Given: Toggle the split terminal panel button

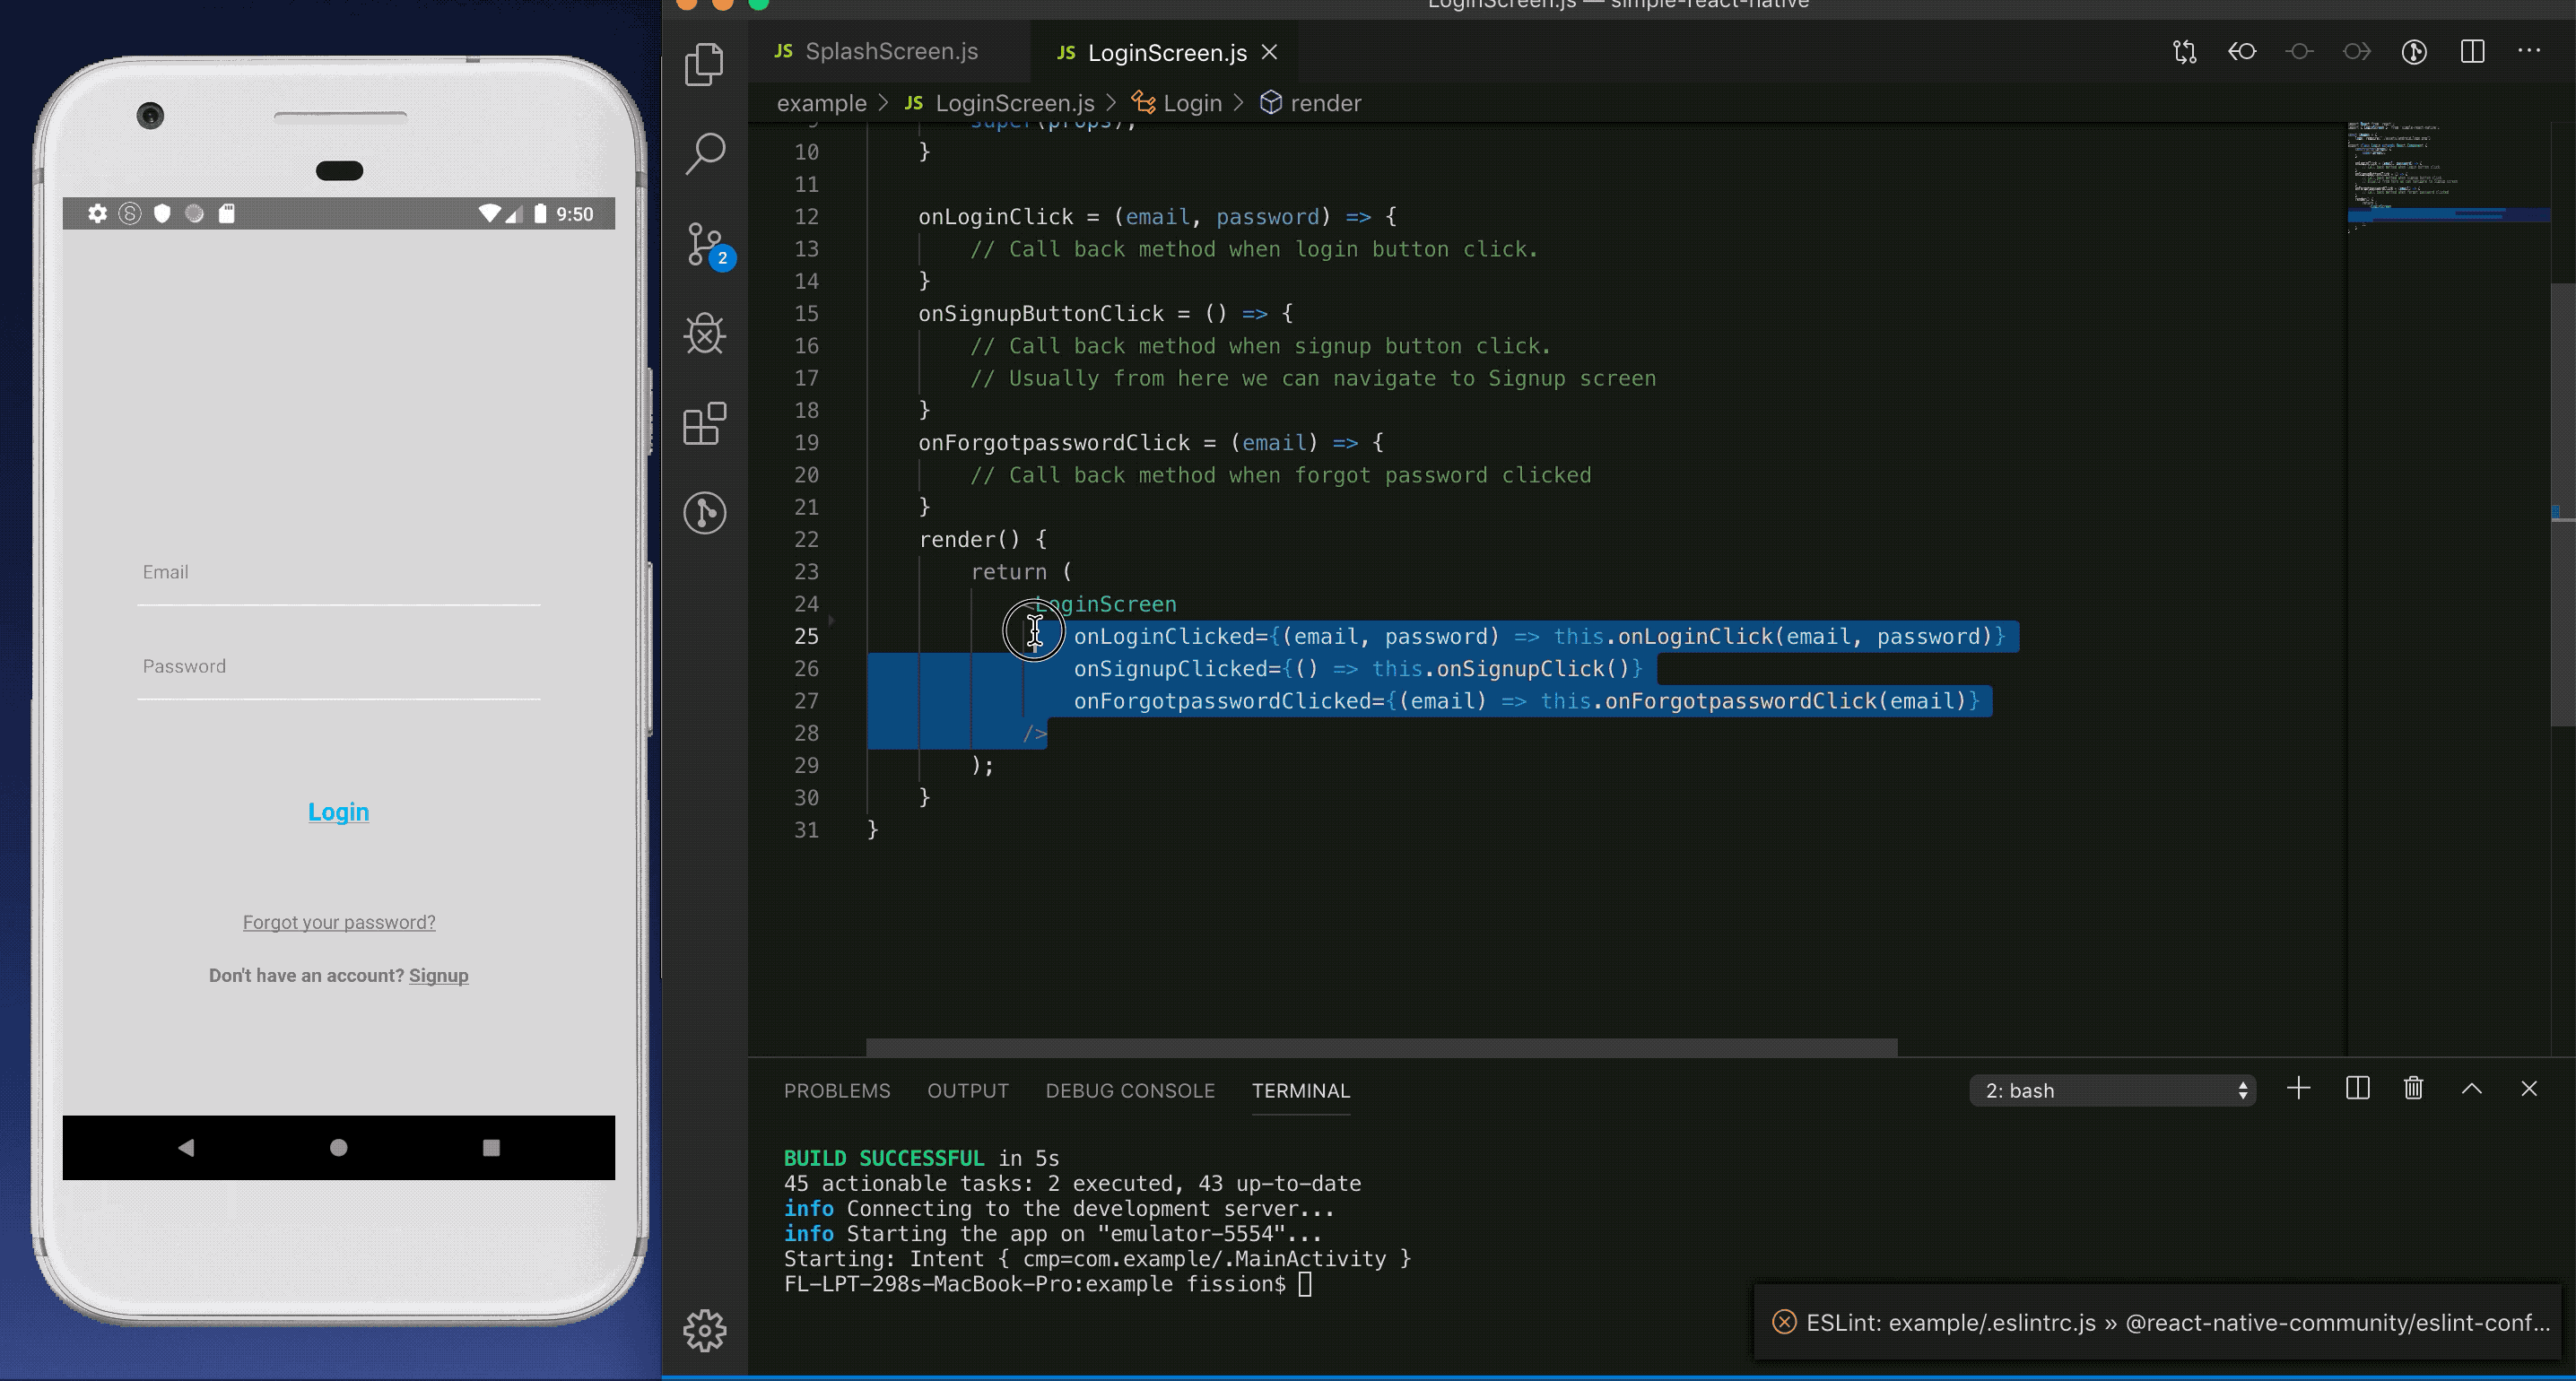Looking at the screenshot, I should coord(2357,1088).
